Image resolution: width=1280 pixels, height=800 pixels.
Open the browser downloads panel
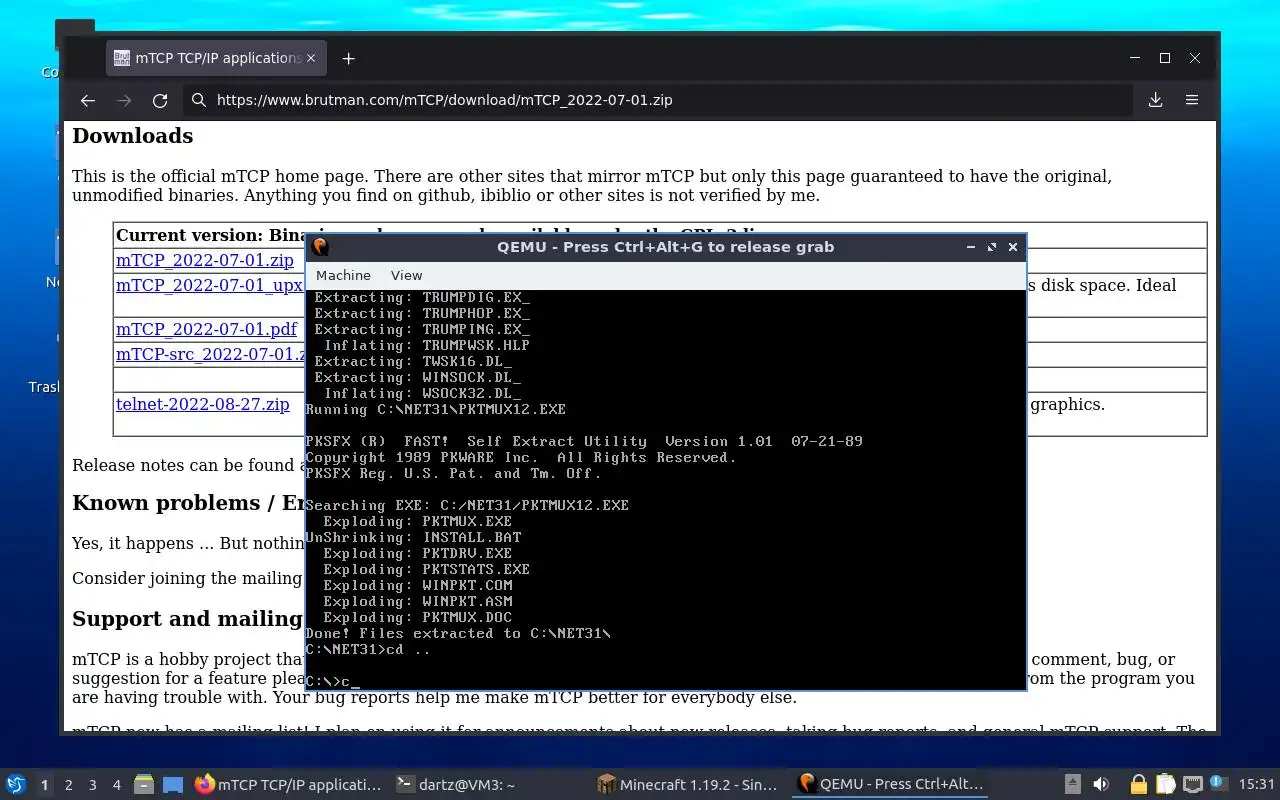click(x=1155, y=100)
